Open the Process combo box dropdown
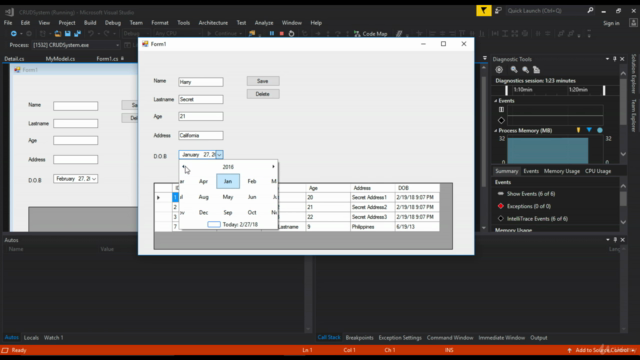 pos(118,45)
